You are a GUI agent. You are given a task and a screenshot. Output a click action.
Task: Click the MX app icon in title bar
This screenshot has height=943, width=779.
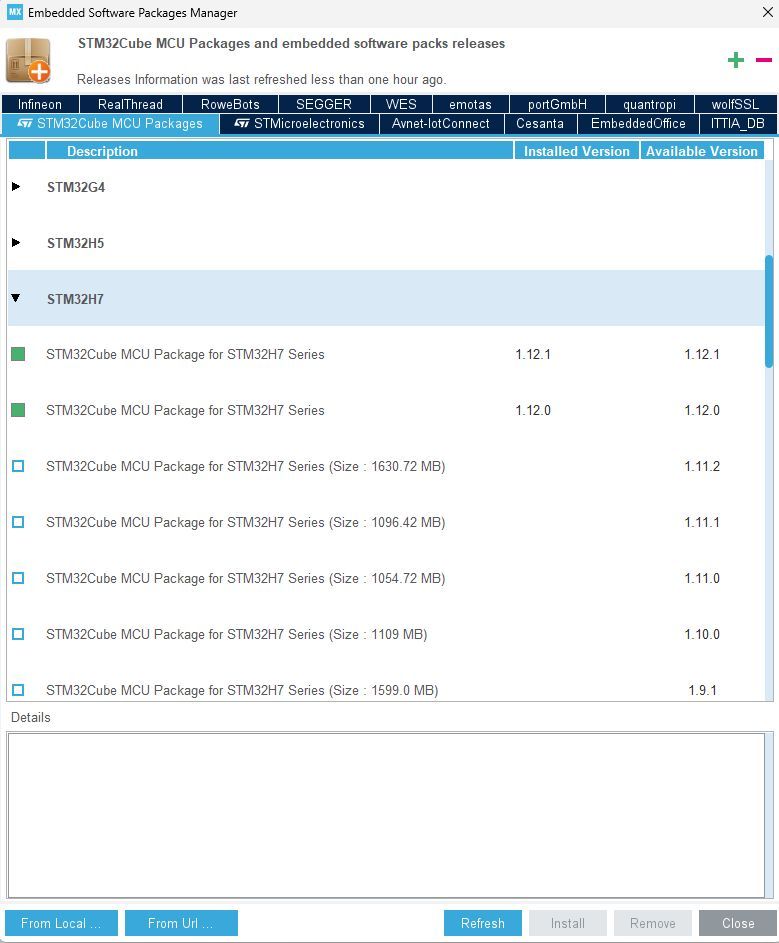pos(14,12)
